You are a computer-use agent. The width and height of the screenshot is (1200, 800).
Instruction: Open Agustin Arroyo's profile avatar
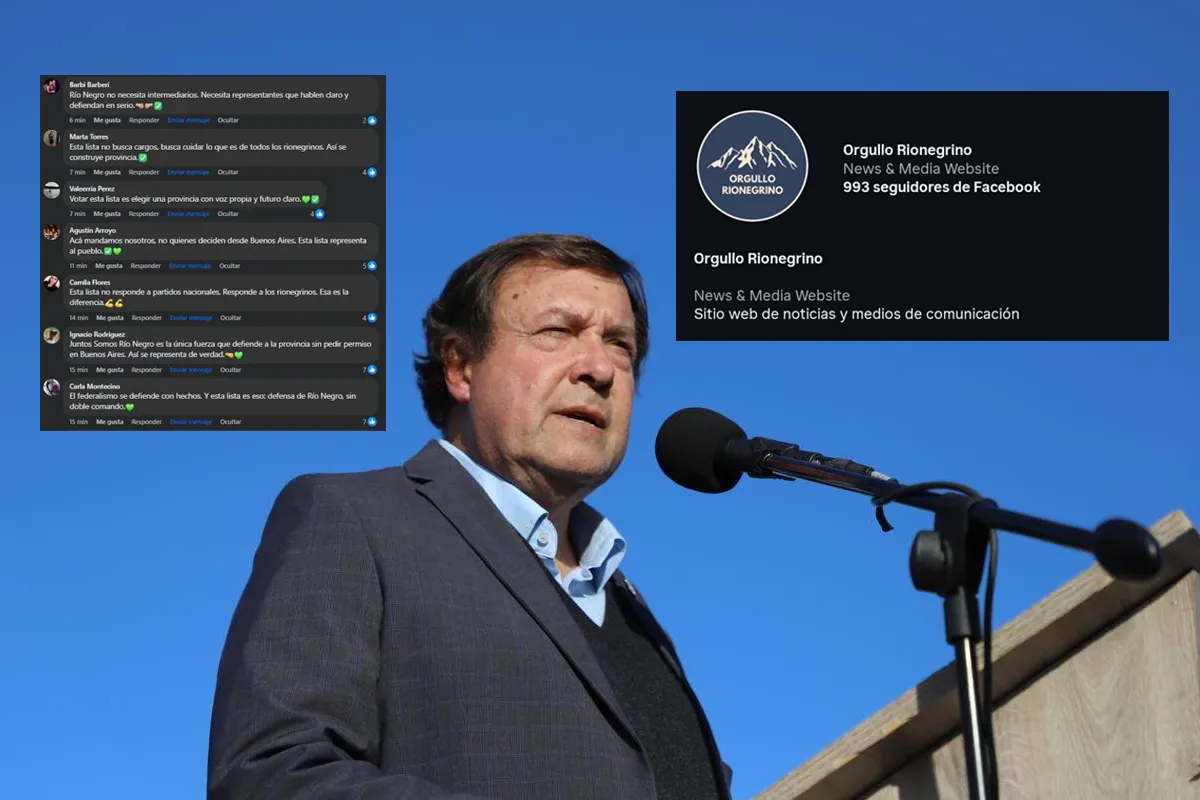51,232
